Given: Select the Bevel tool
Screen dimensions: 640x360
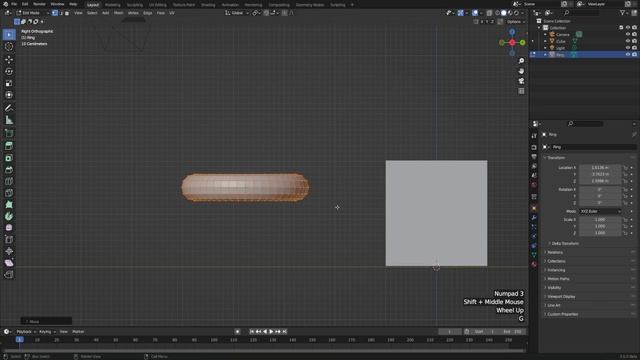Looking at the screenshot, I should click(x=9, y=170).
